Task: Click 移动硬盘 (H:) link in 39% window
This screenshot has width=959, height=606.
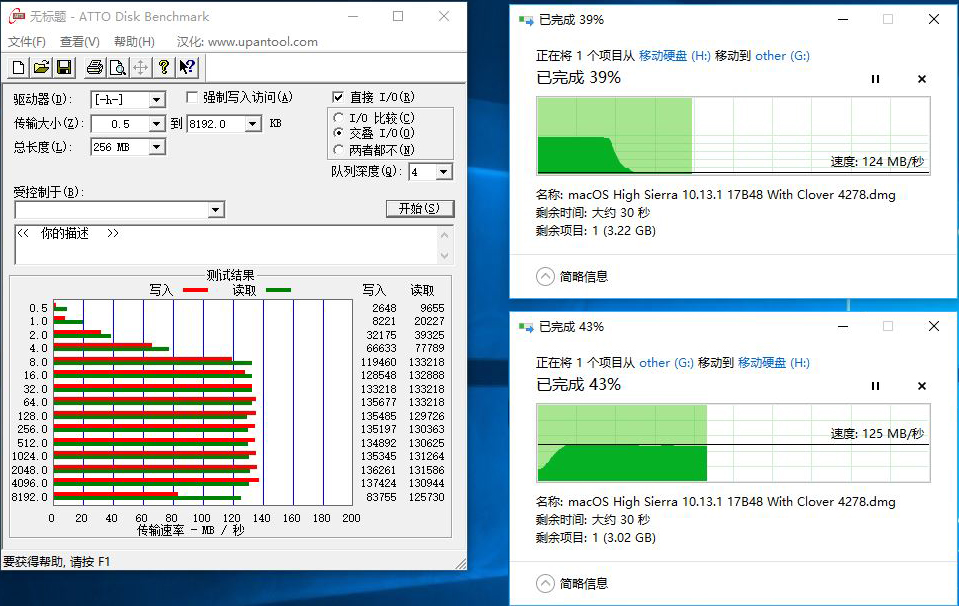Action: point(675,56)
